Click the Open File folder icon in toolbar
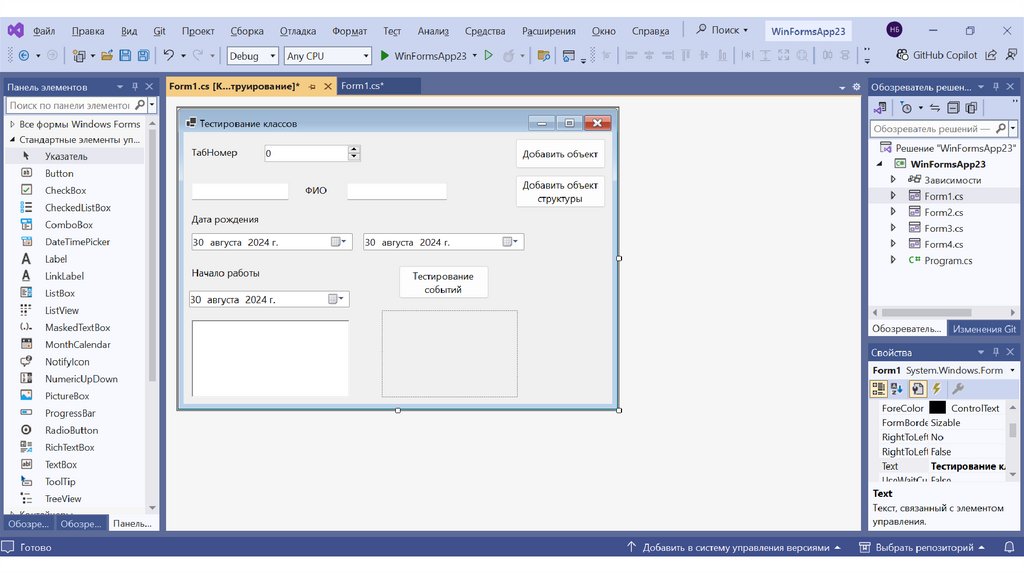The width and height of the screenshot is (1024, 574). pos(106,56)
